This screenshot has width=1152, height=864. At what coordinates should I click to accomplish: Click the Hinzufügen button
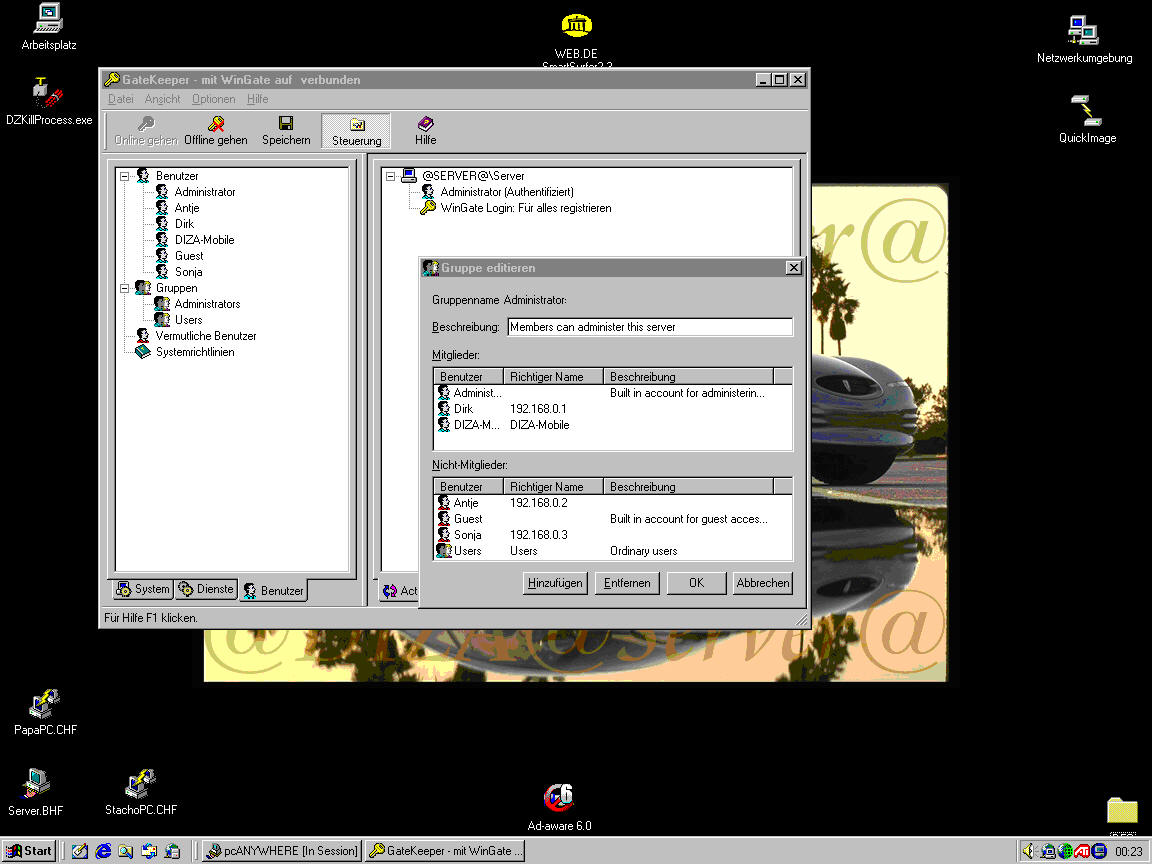tap(554, 583)
